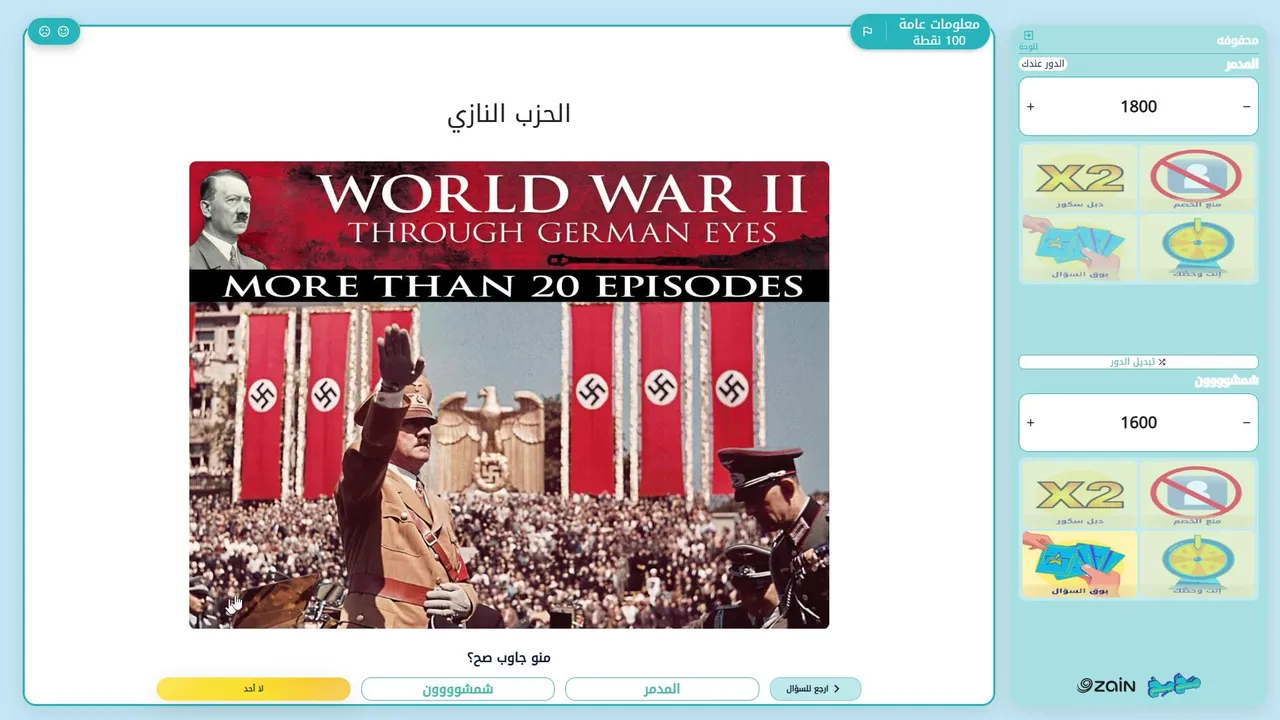Decrease the 1600 score with minus
This screenshot has height=720, width=1280.
point(1246,423)
